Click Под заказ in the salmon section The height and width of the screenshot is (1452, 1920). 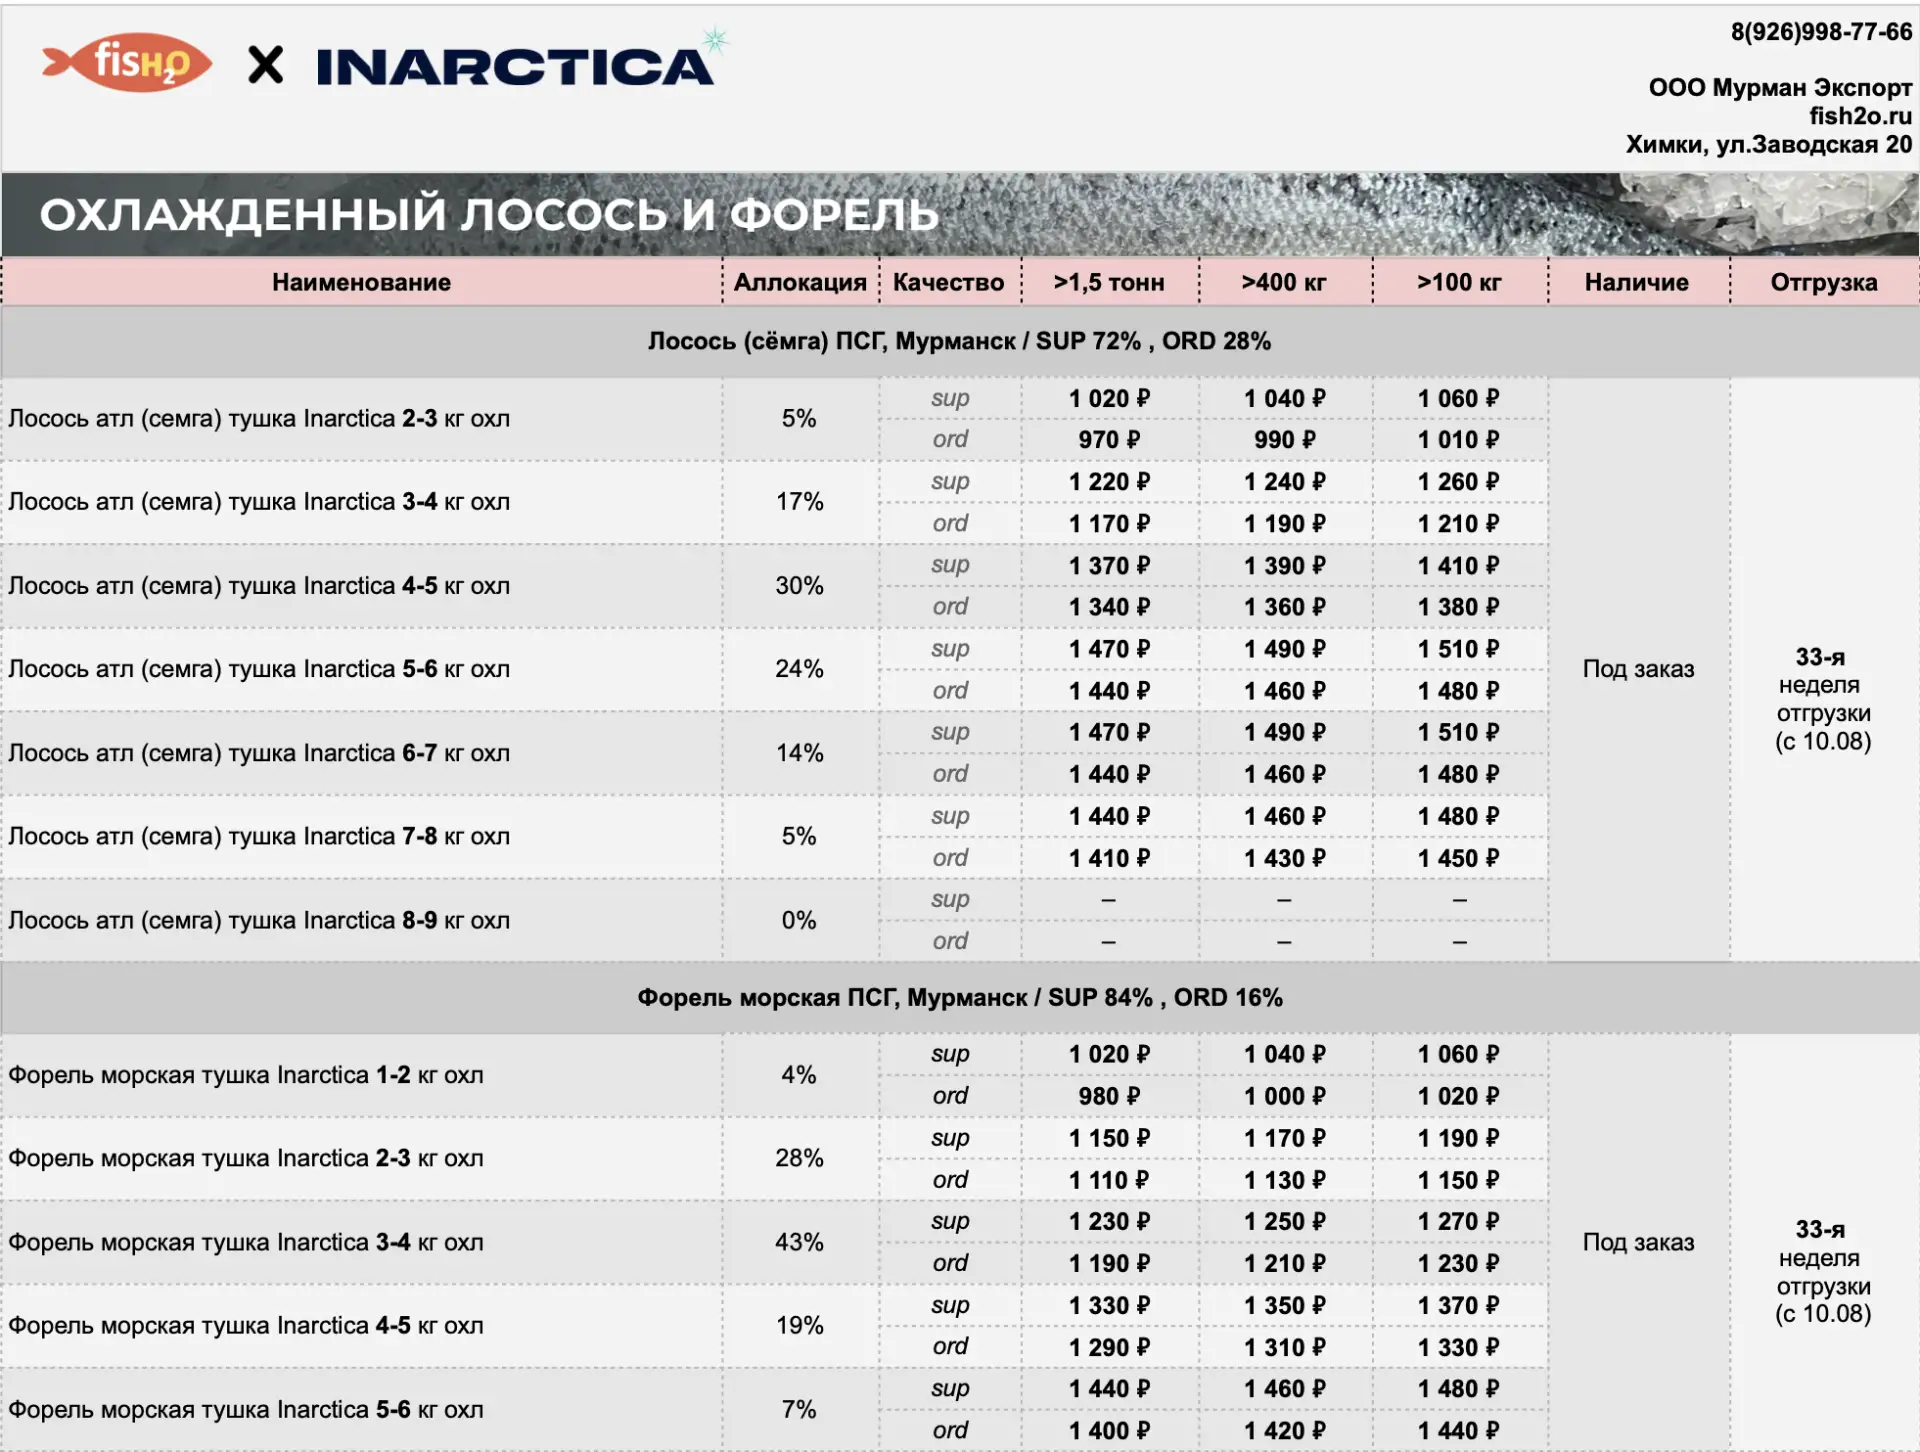(1638, 669)
